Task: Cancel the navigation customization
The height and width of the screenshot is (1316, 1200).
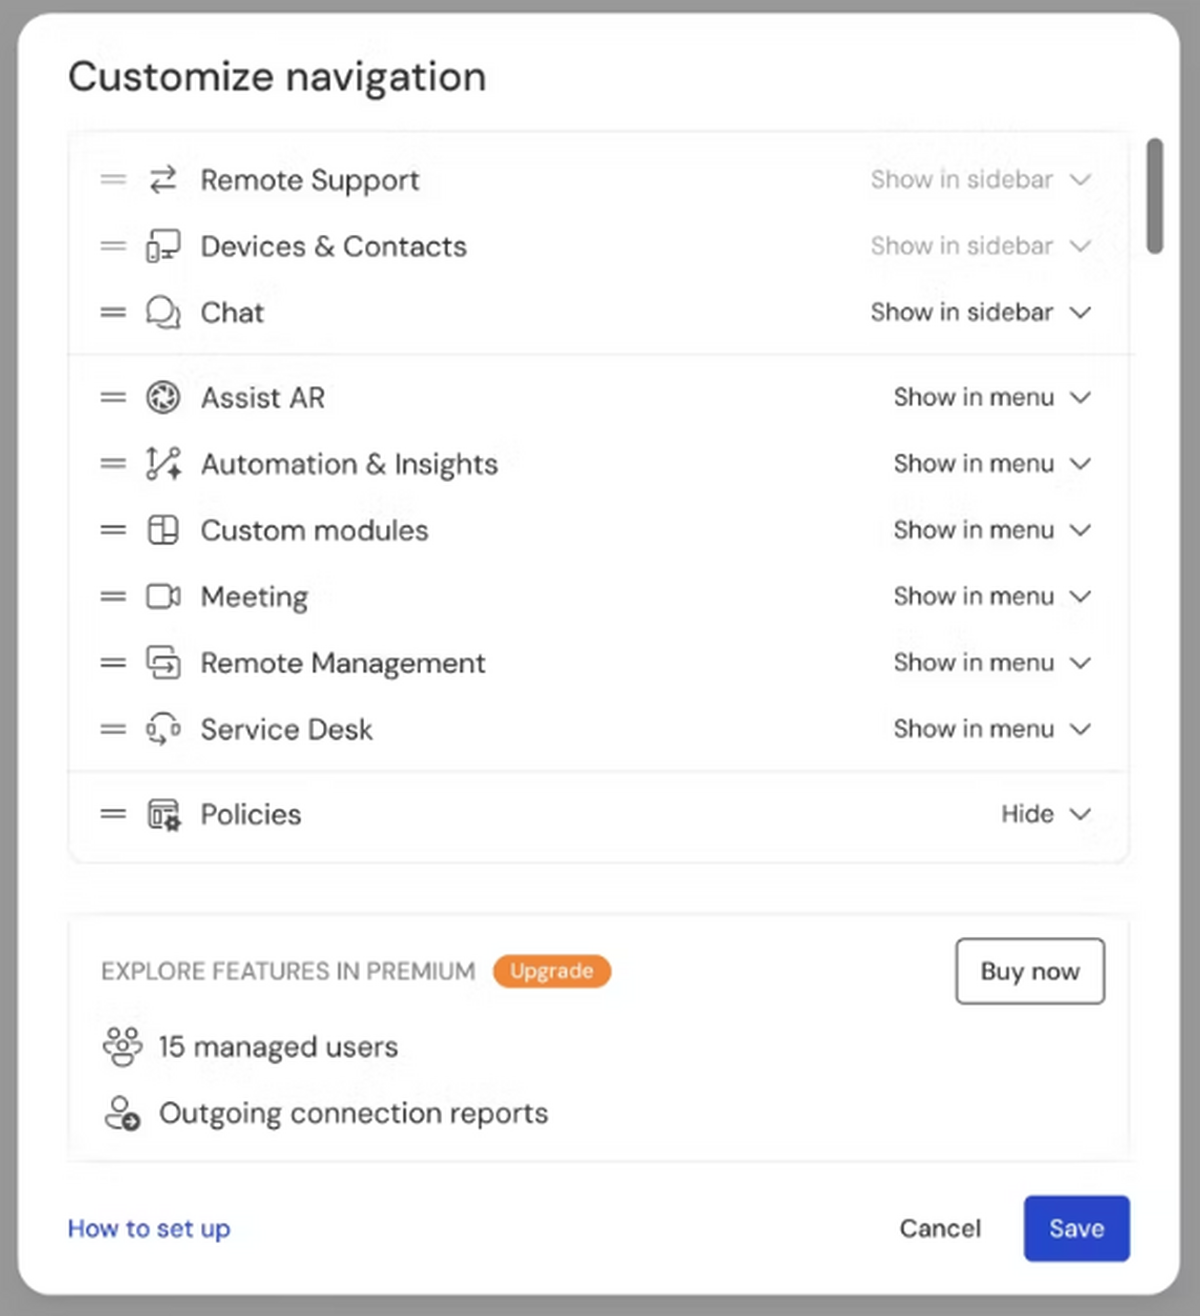Action: [940, 1228]
